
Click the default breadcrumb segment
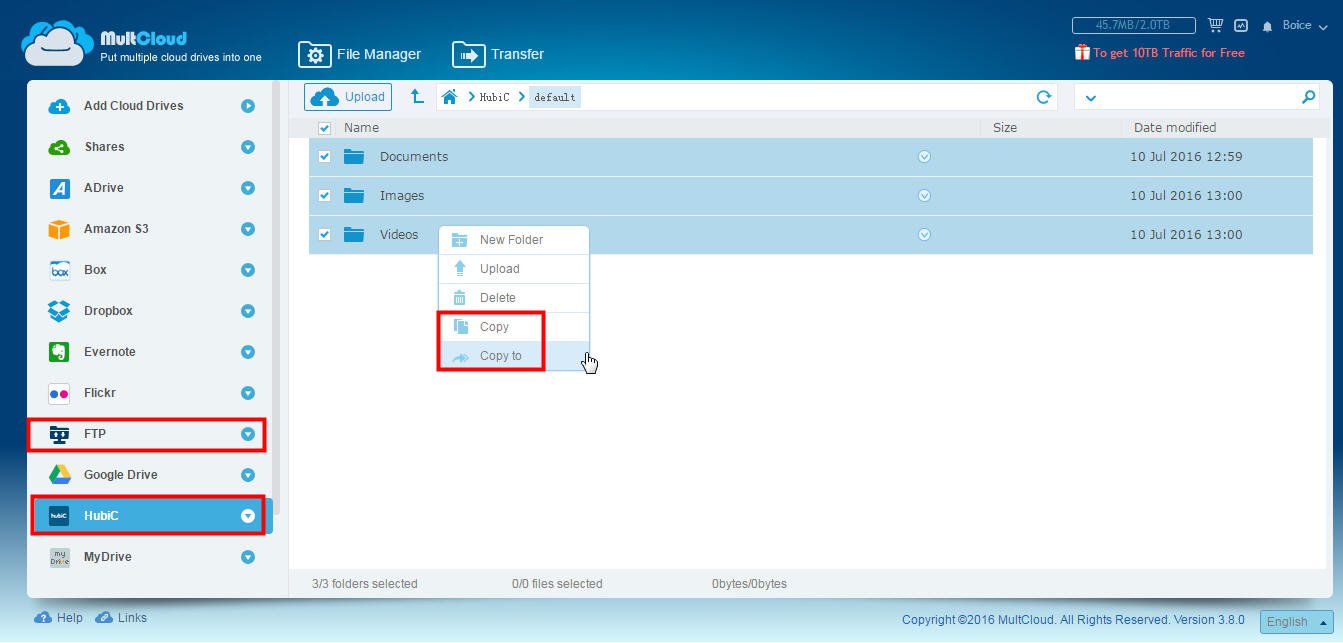click(x=554, y=97)
